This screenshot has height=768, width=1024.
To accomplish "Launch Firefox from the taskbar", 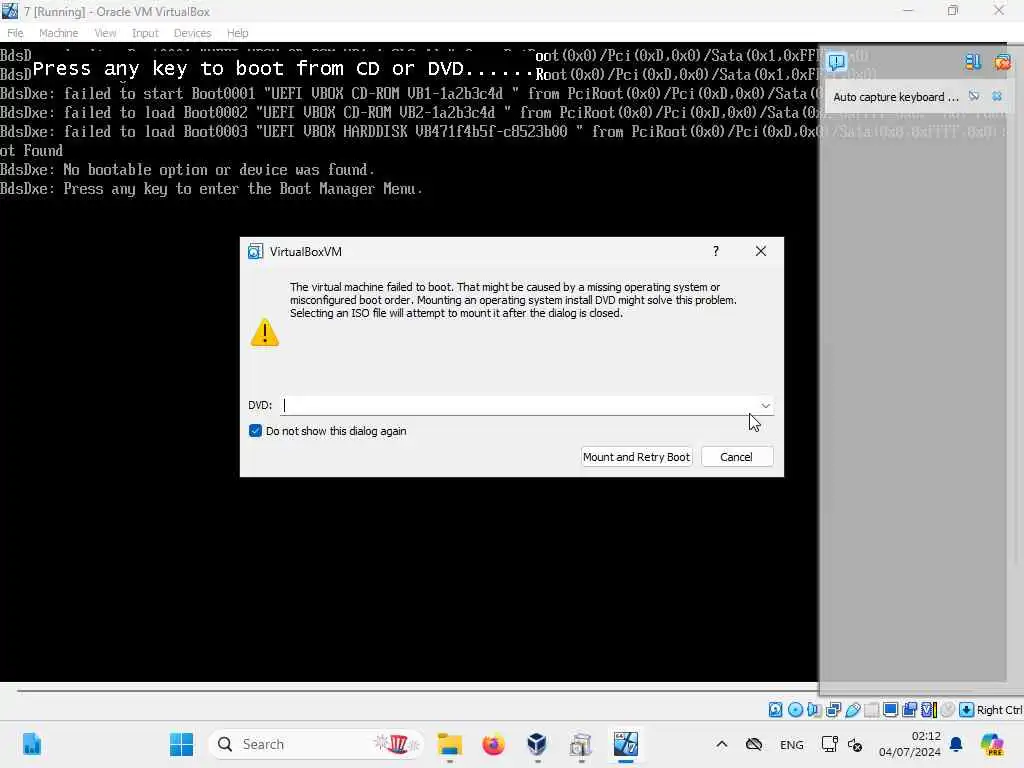I will [x=493, y=744].
